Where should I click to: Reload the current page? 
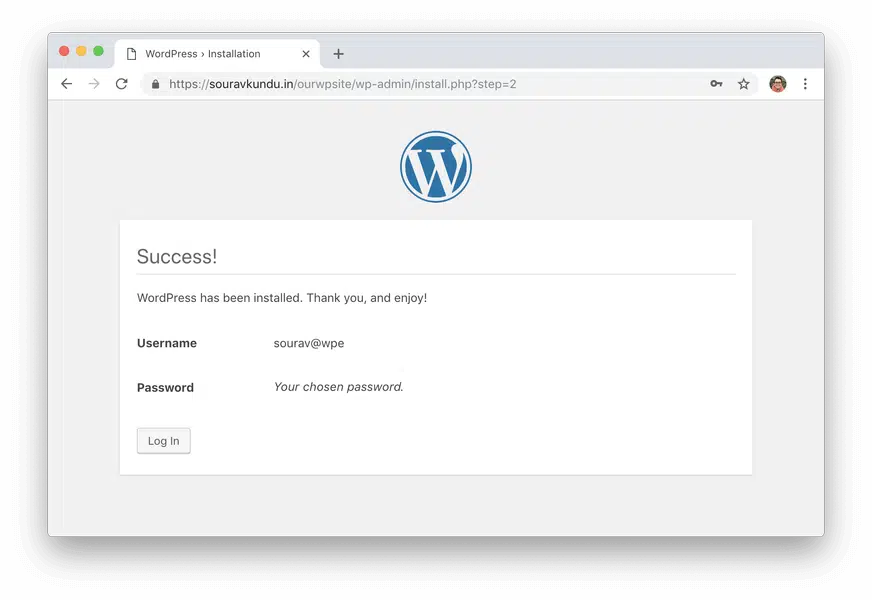(x=122, y=84)
